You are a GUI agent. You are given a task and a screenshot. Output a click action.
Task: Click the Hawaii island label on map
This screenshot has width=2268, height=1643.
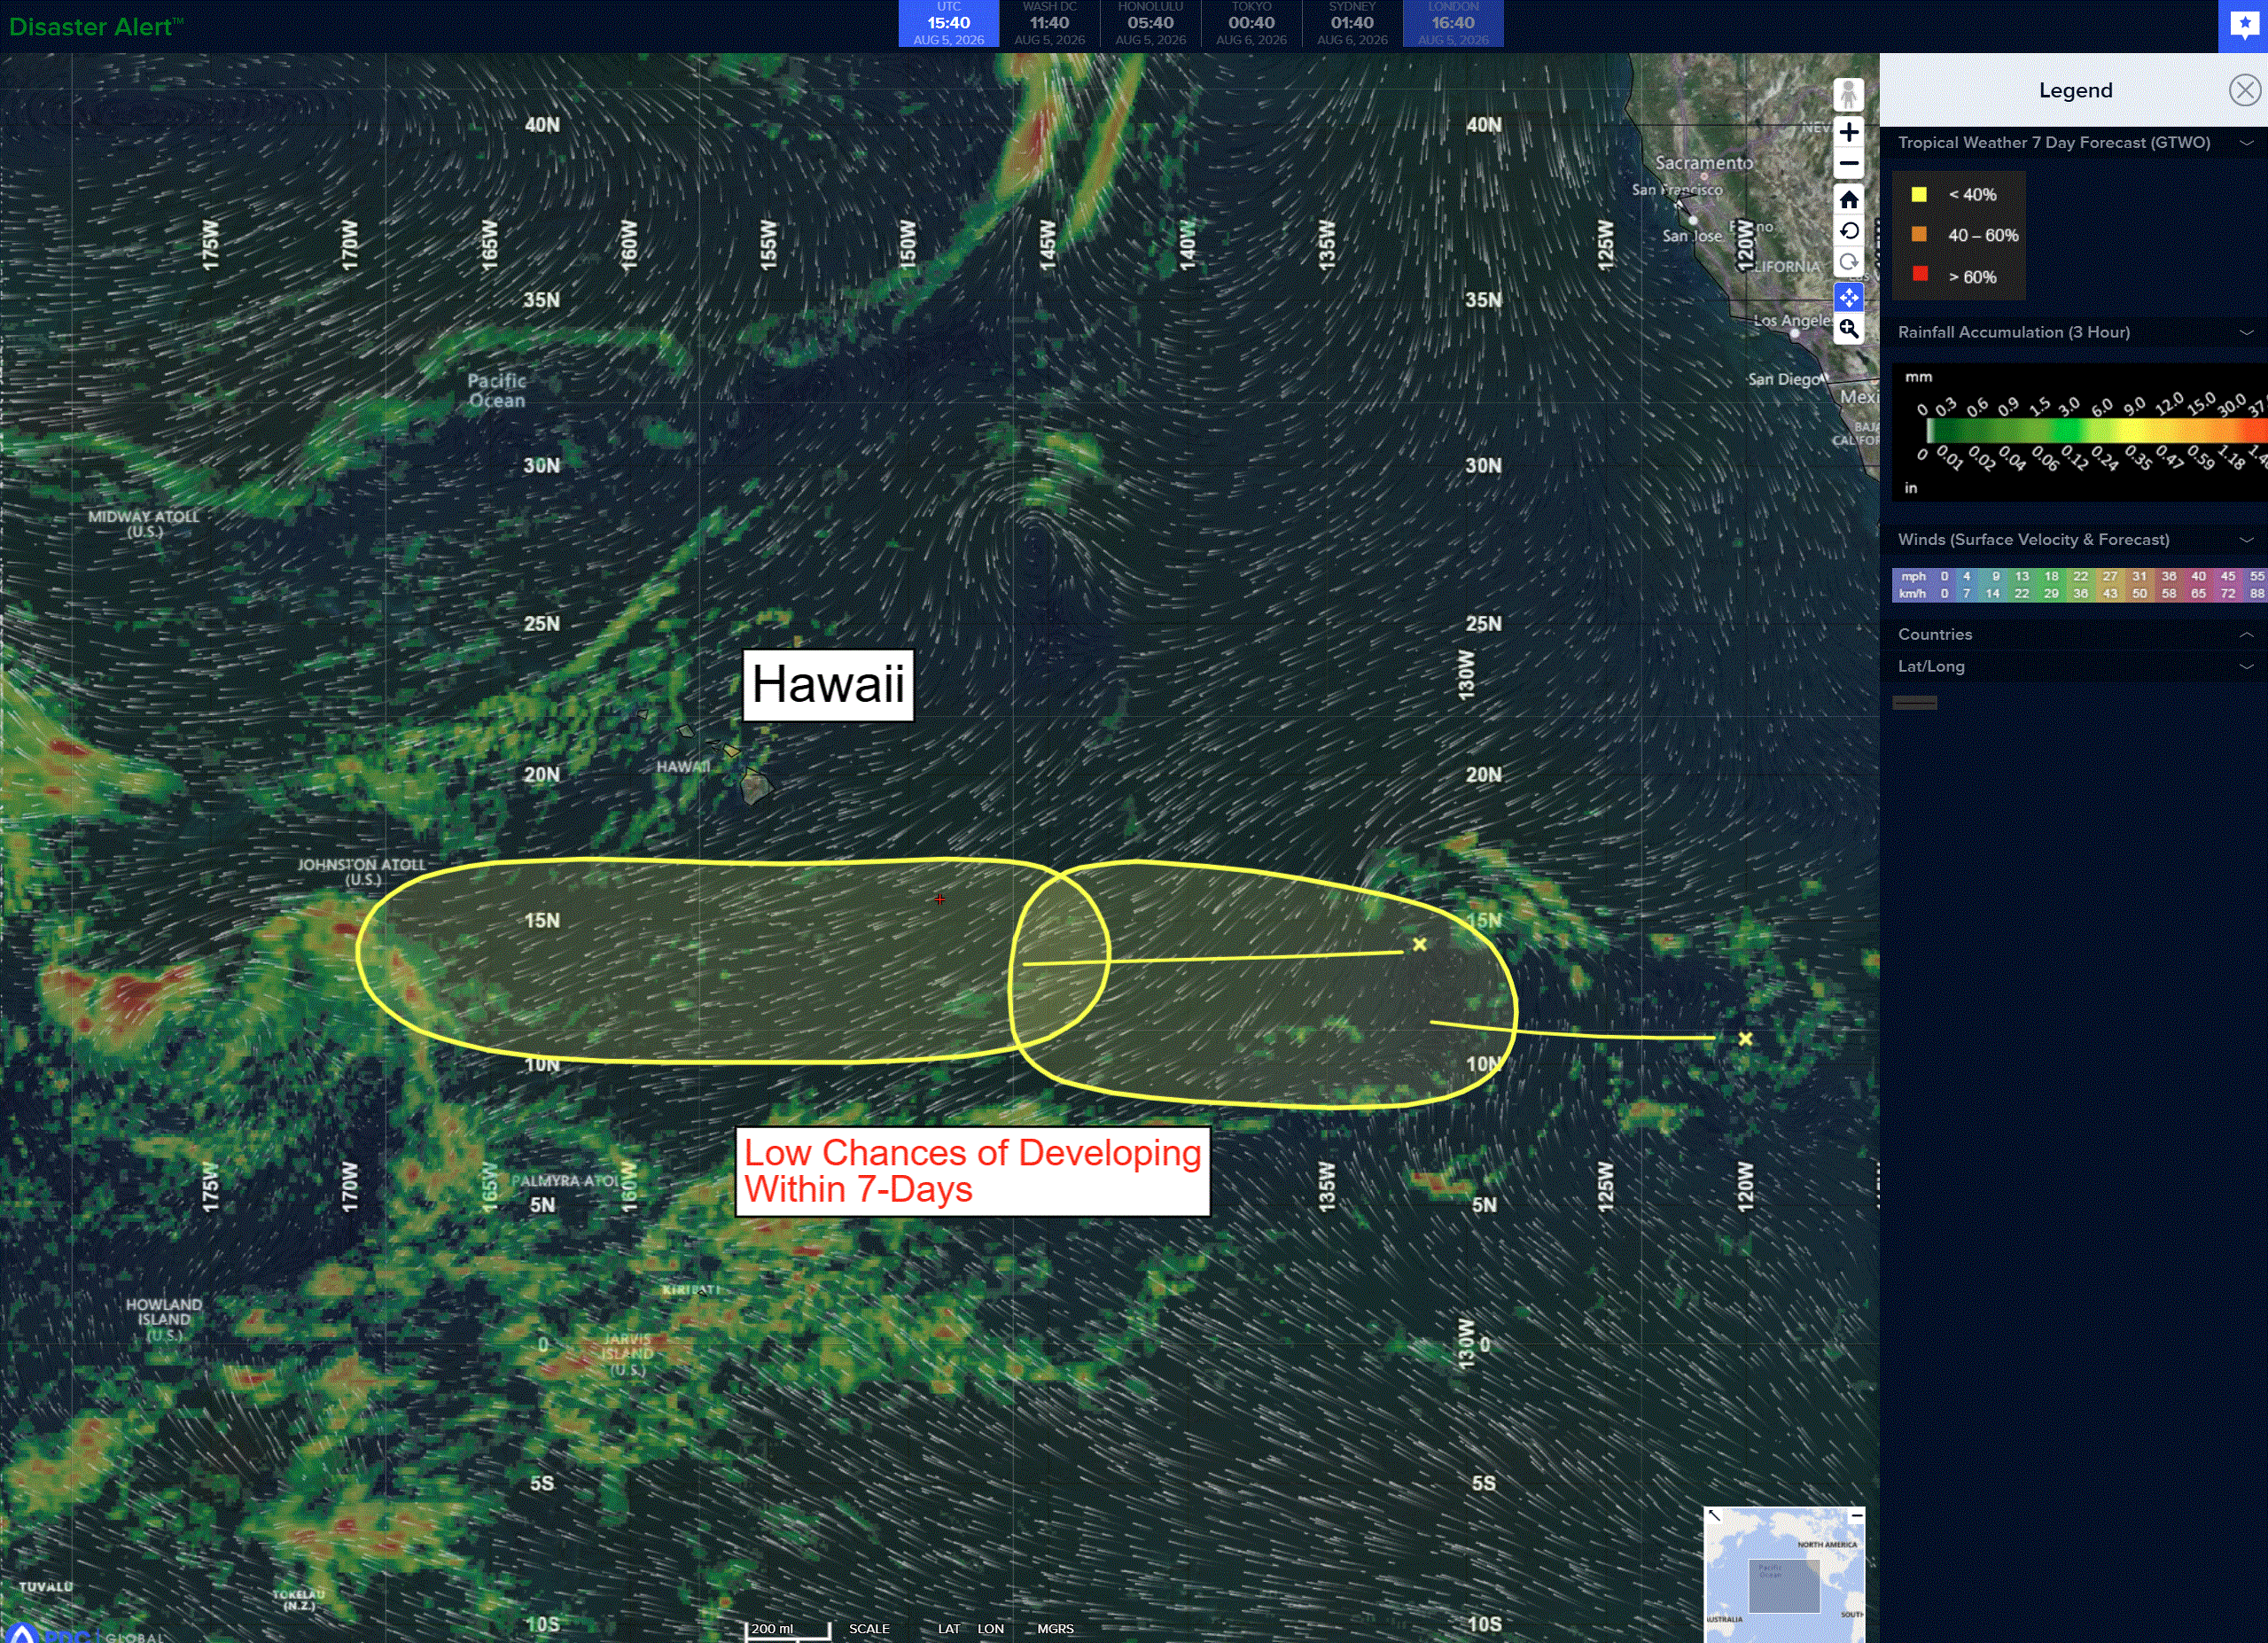[683, 767]
